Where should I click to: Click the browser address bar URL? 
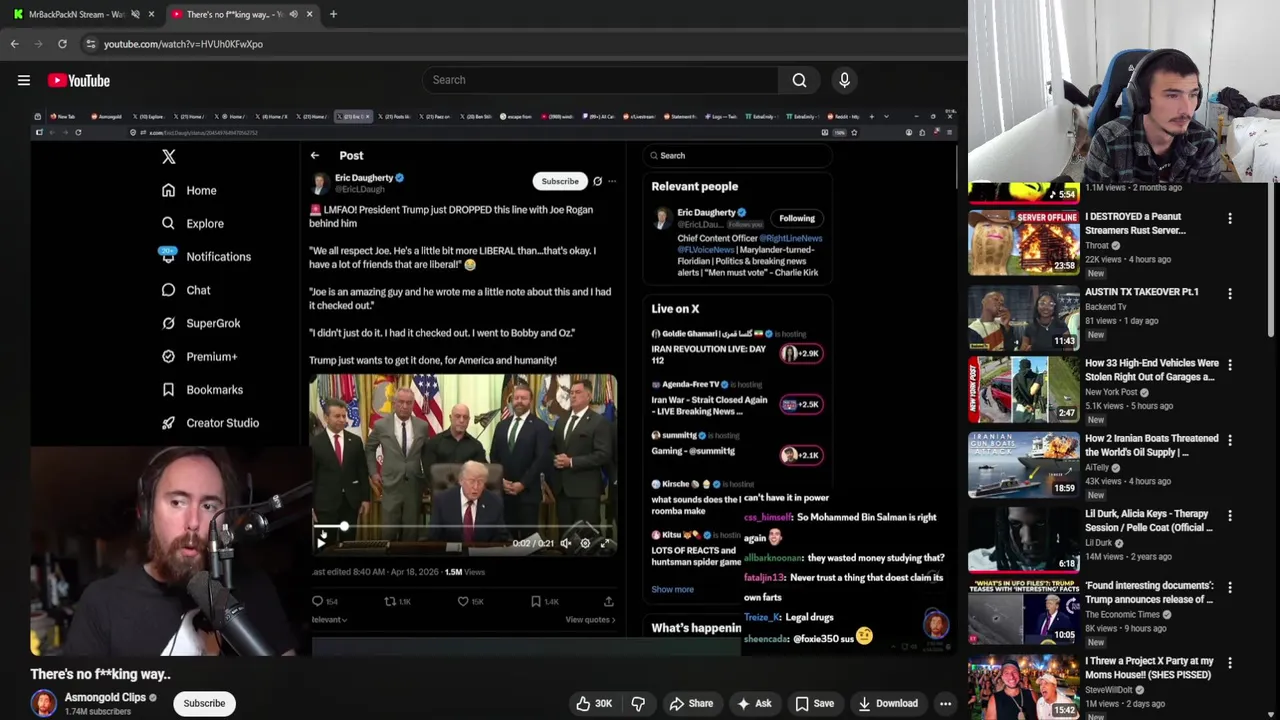(x=183, y=44)
